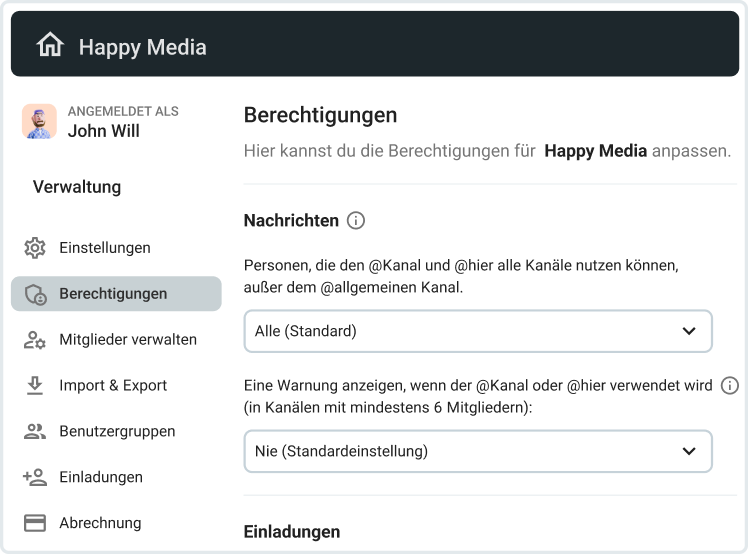The image size is (748, 554).
Task: Click the John Will user name
Action: (x=104, y=131)
